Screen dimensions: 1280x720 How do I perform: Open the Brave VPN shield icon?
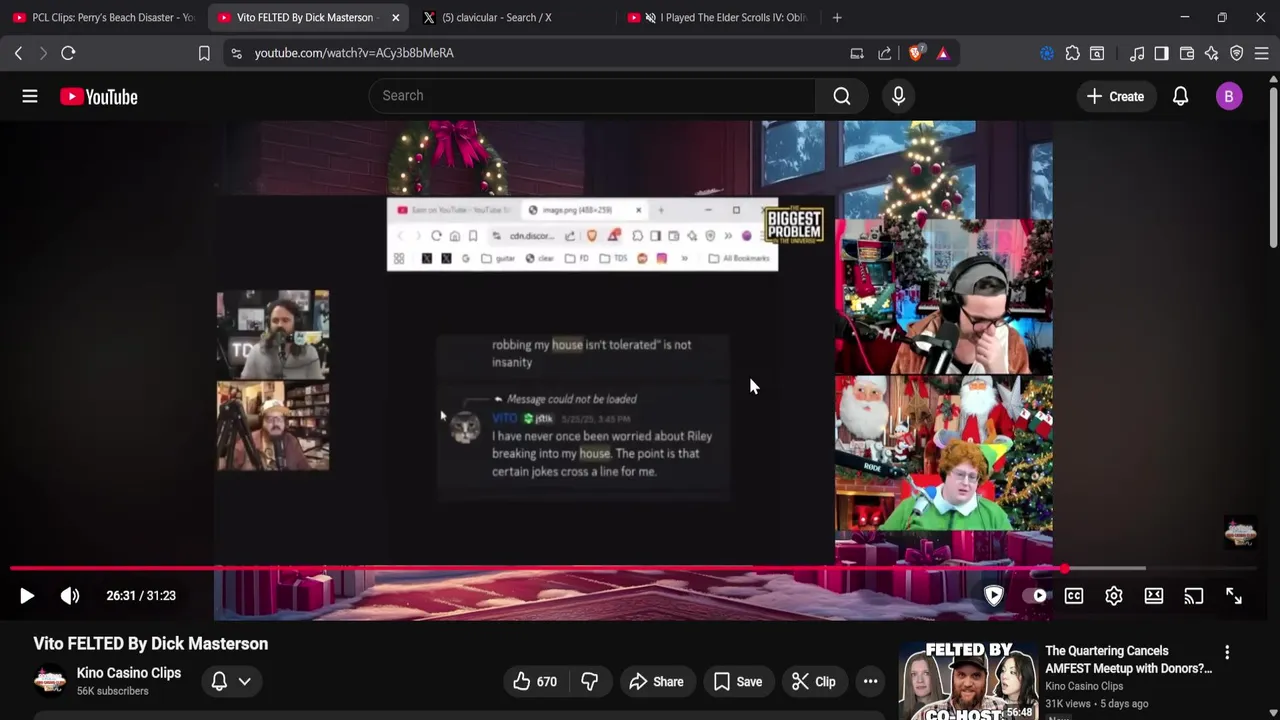[1237, 53]
